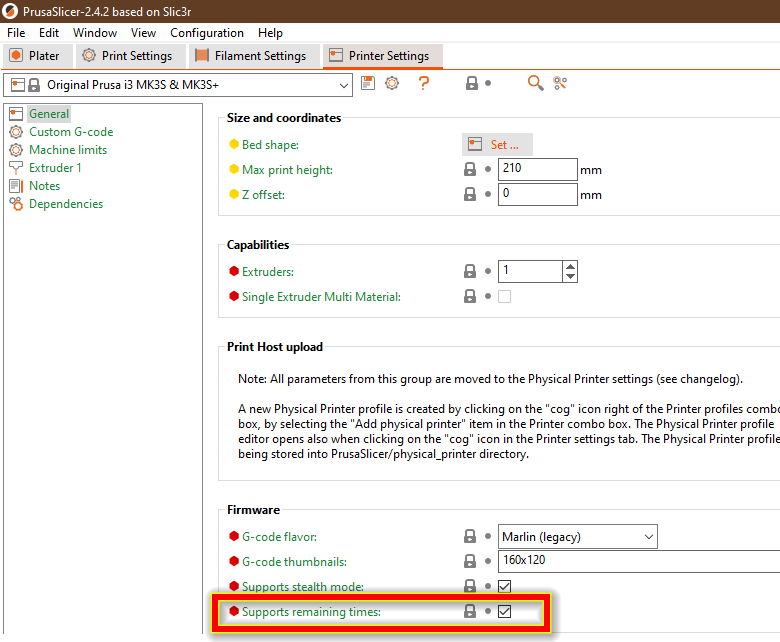This screenshot has height=642, width=780.
Task: Click the PrusaSlicer logo in title bar
Action: (x=9, y=11)
